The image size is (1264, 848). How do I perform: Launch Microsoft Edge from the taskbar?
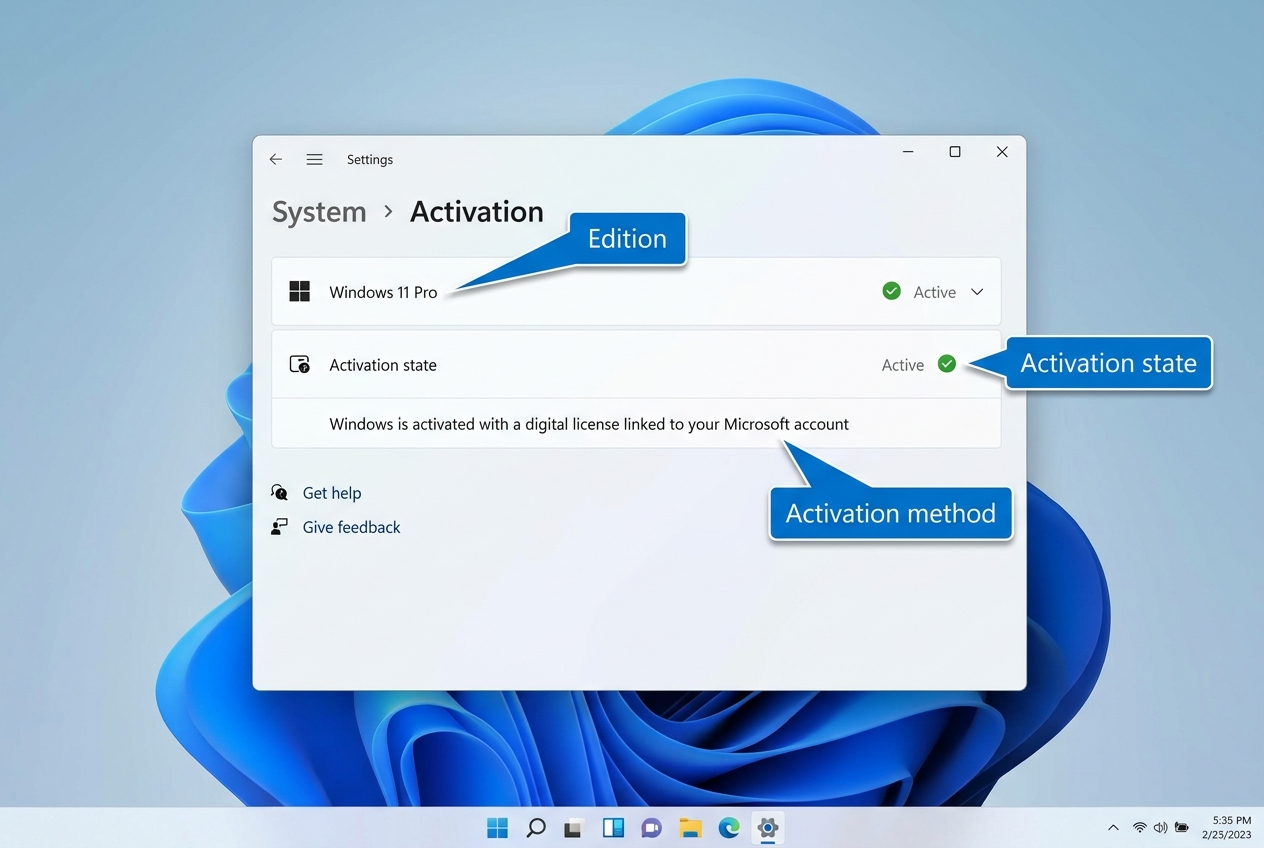click(729, 828)
